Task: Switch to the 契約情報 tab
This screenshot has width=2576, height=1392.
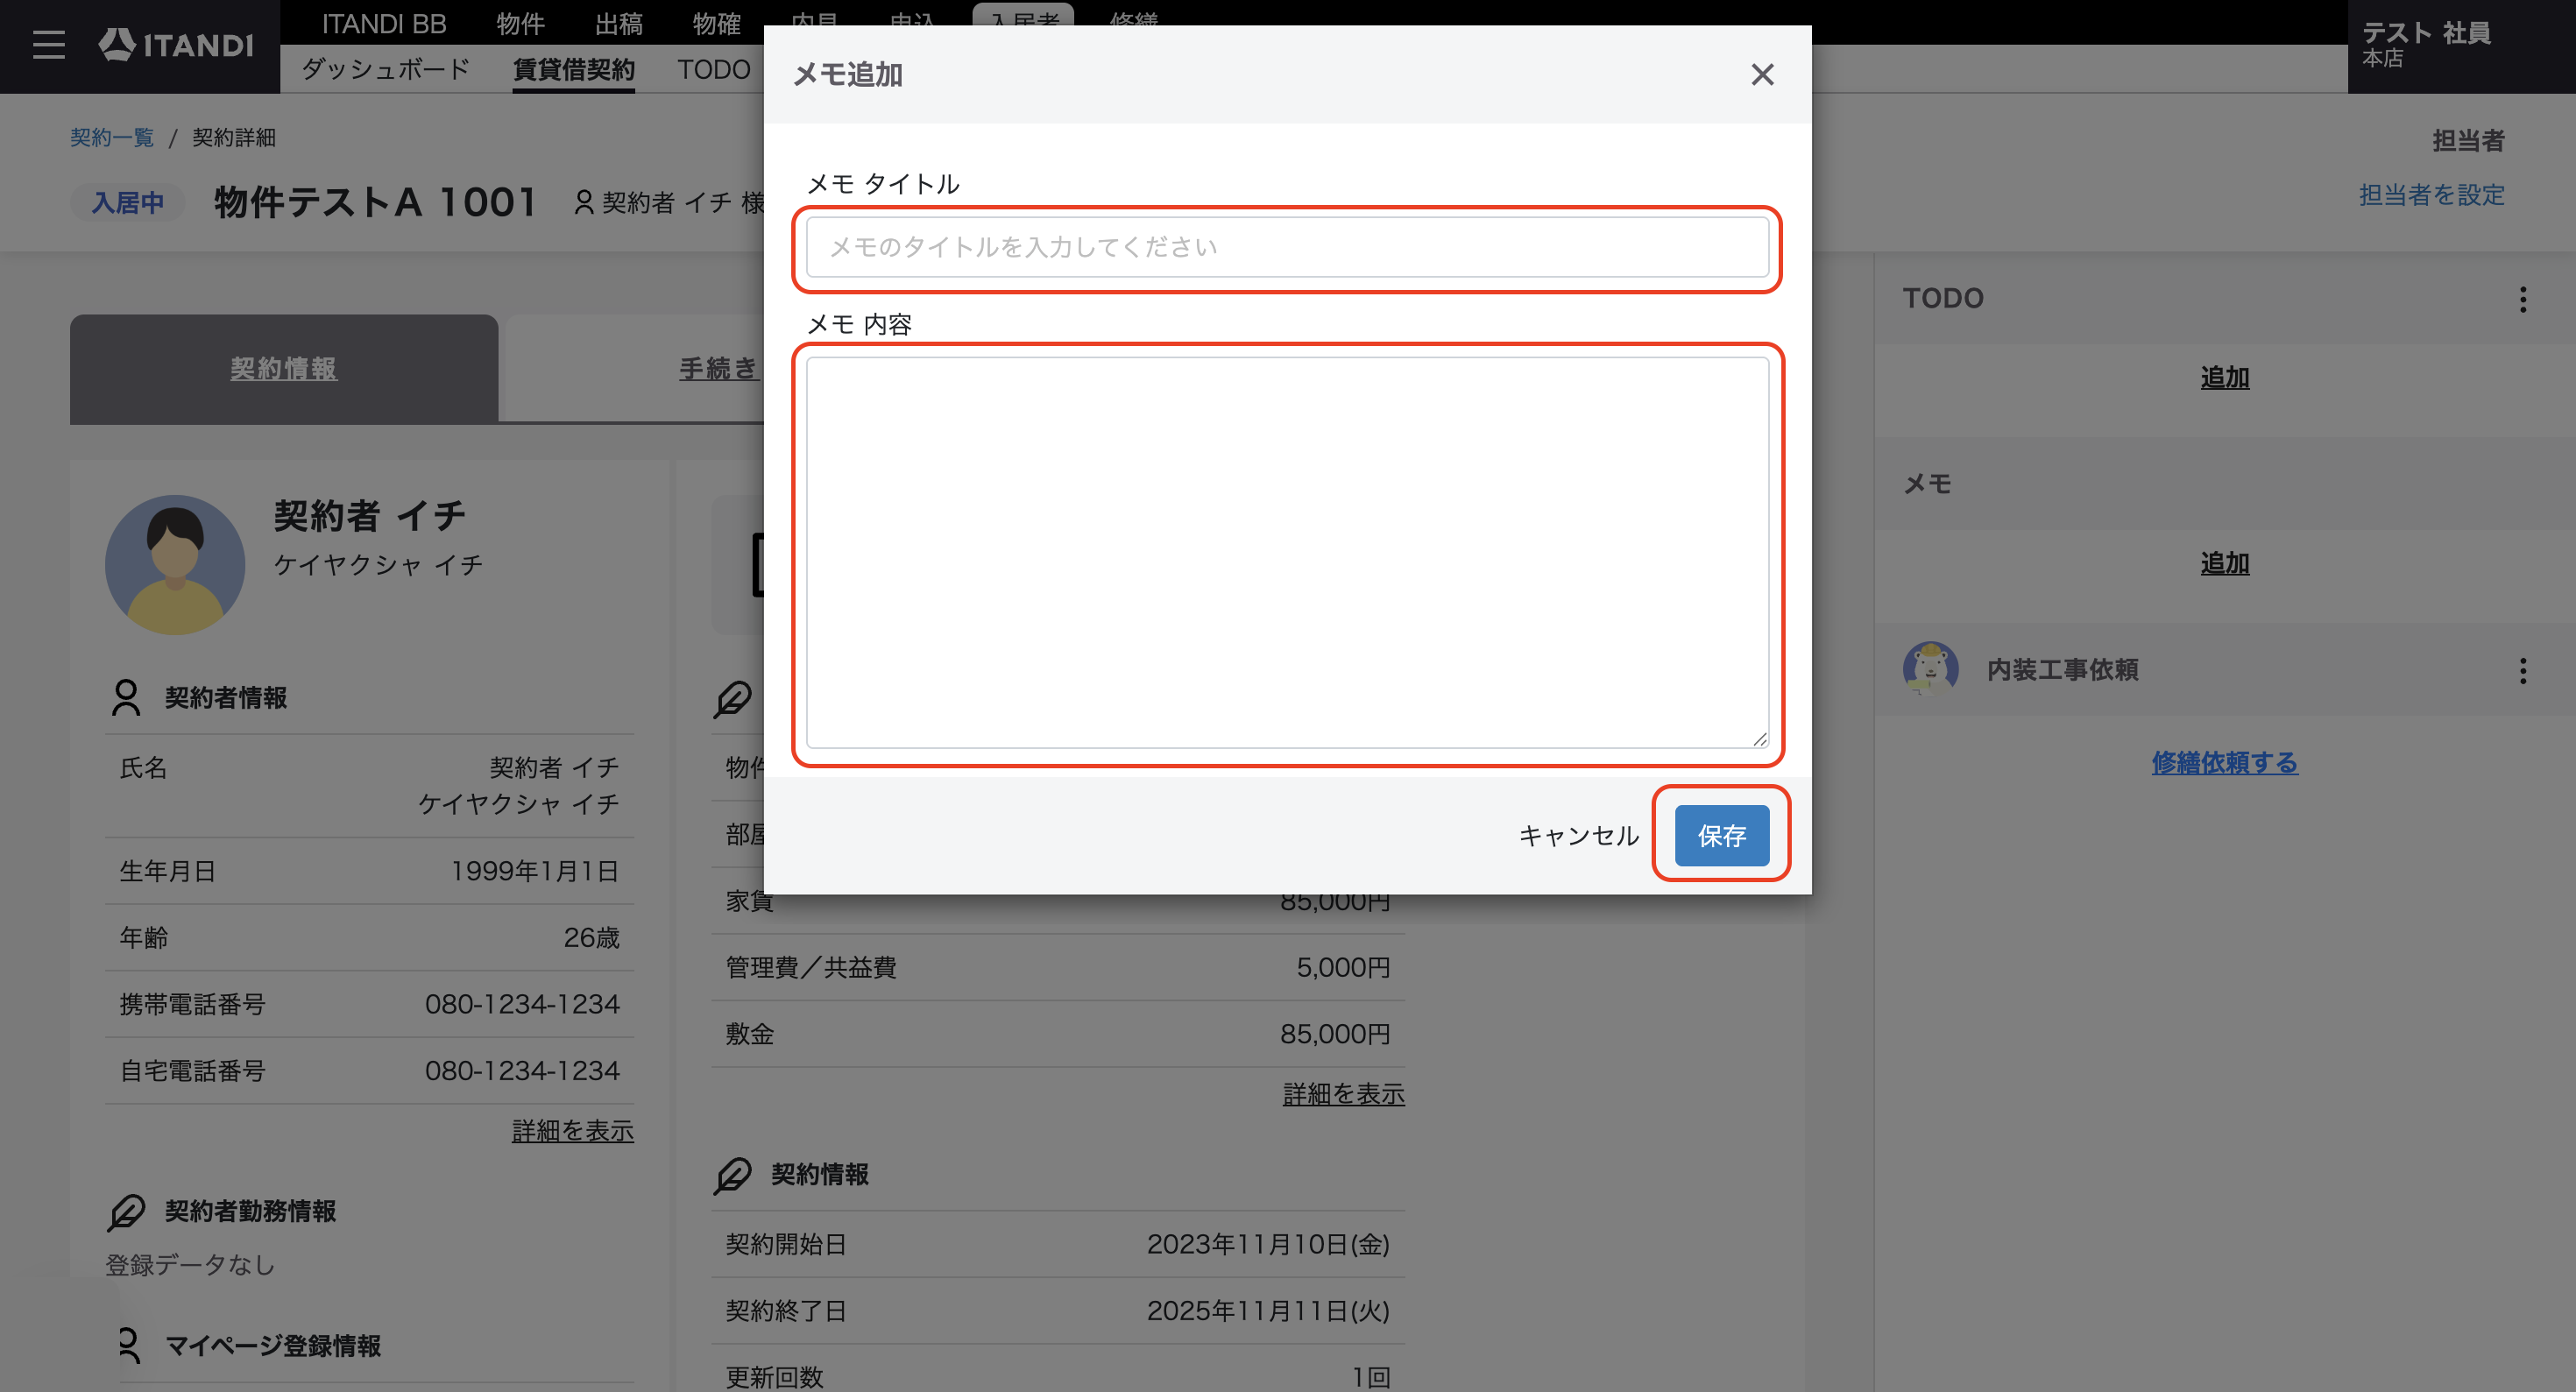Action: [x=284, y=369]
